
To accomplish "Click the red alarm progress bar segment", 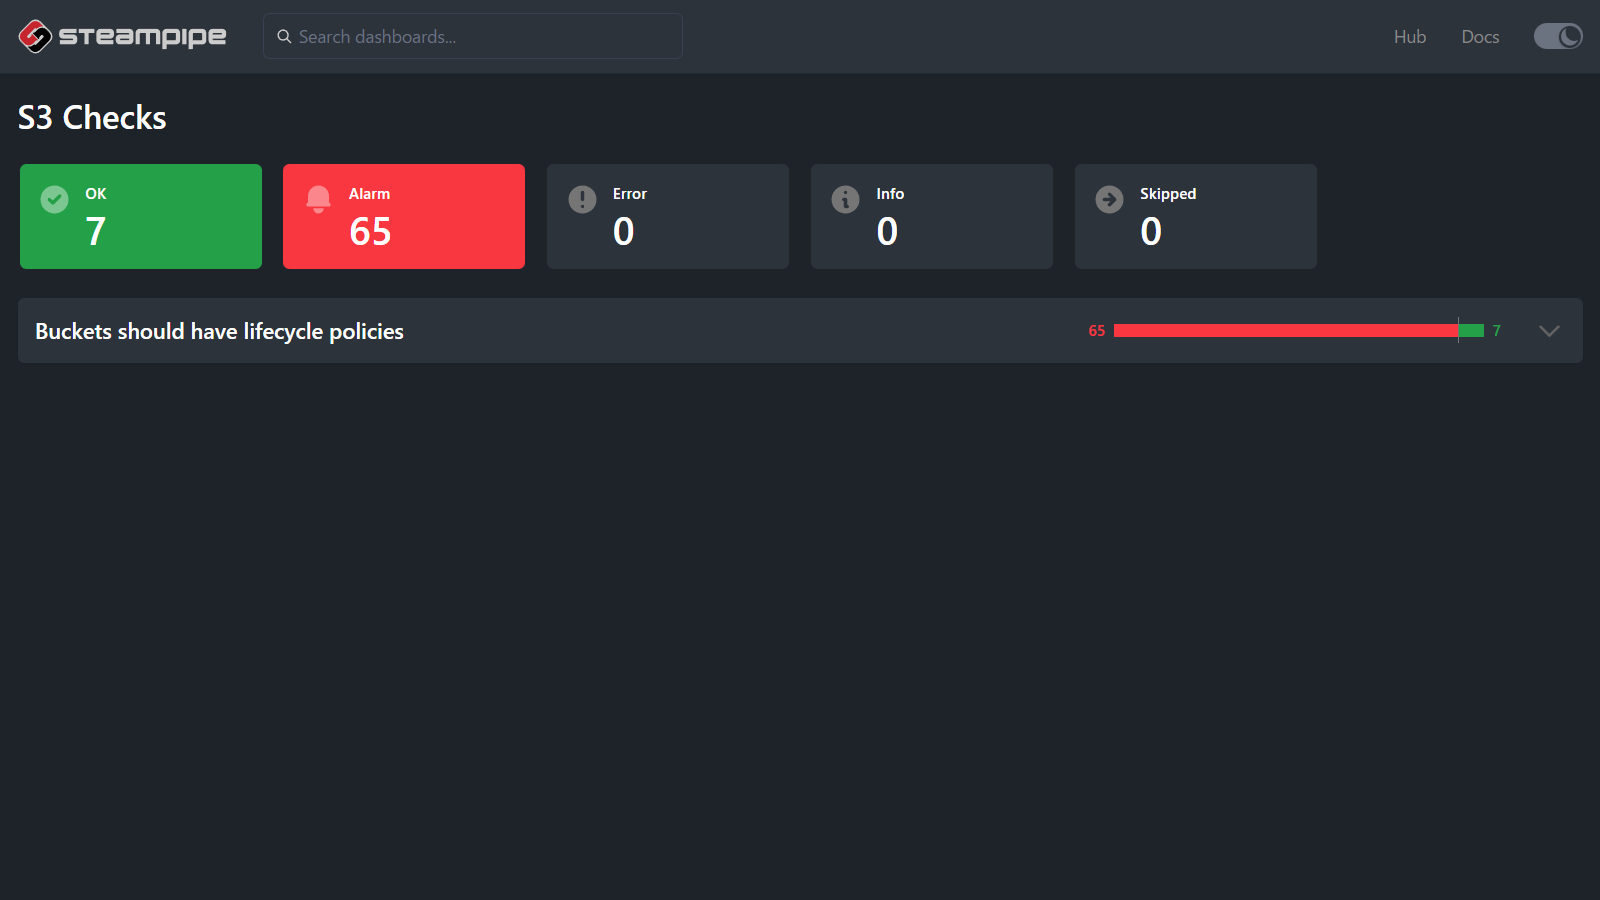I will 1285,331.
